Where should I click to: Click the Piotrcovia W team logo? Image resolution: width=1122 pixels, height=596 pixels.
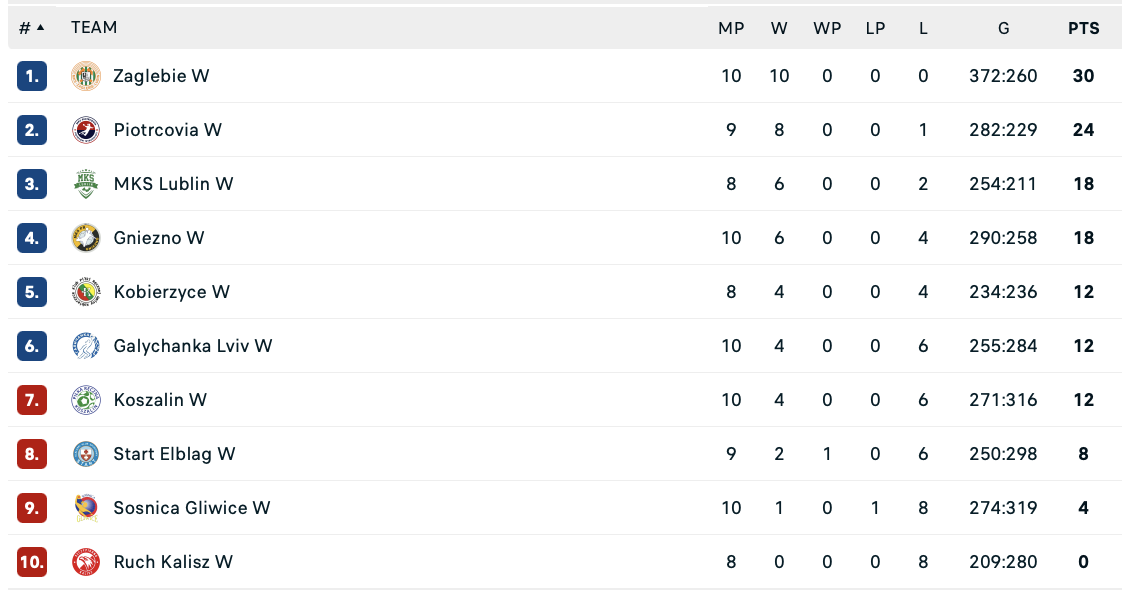[x=86, y=130]
